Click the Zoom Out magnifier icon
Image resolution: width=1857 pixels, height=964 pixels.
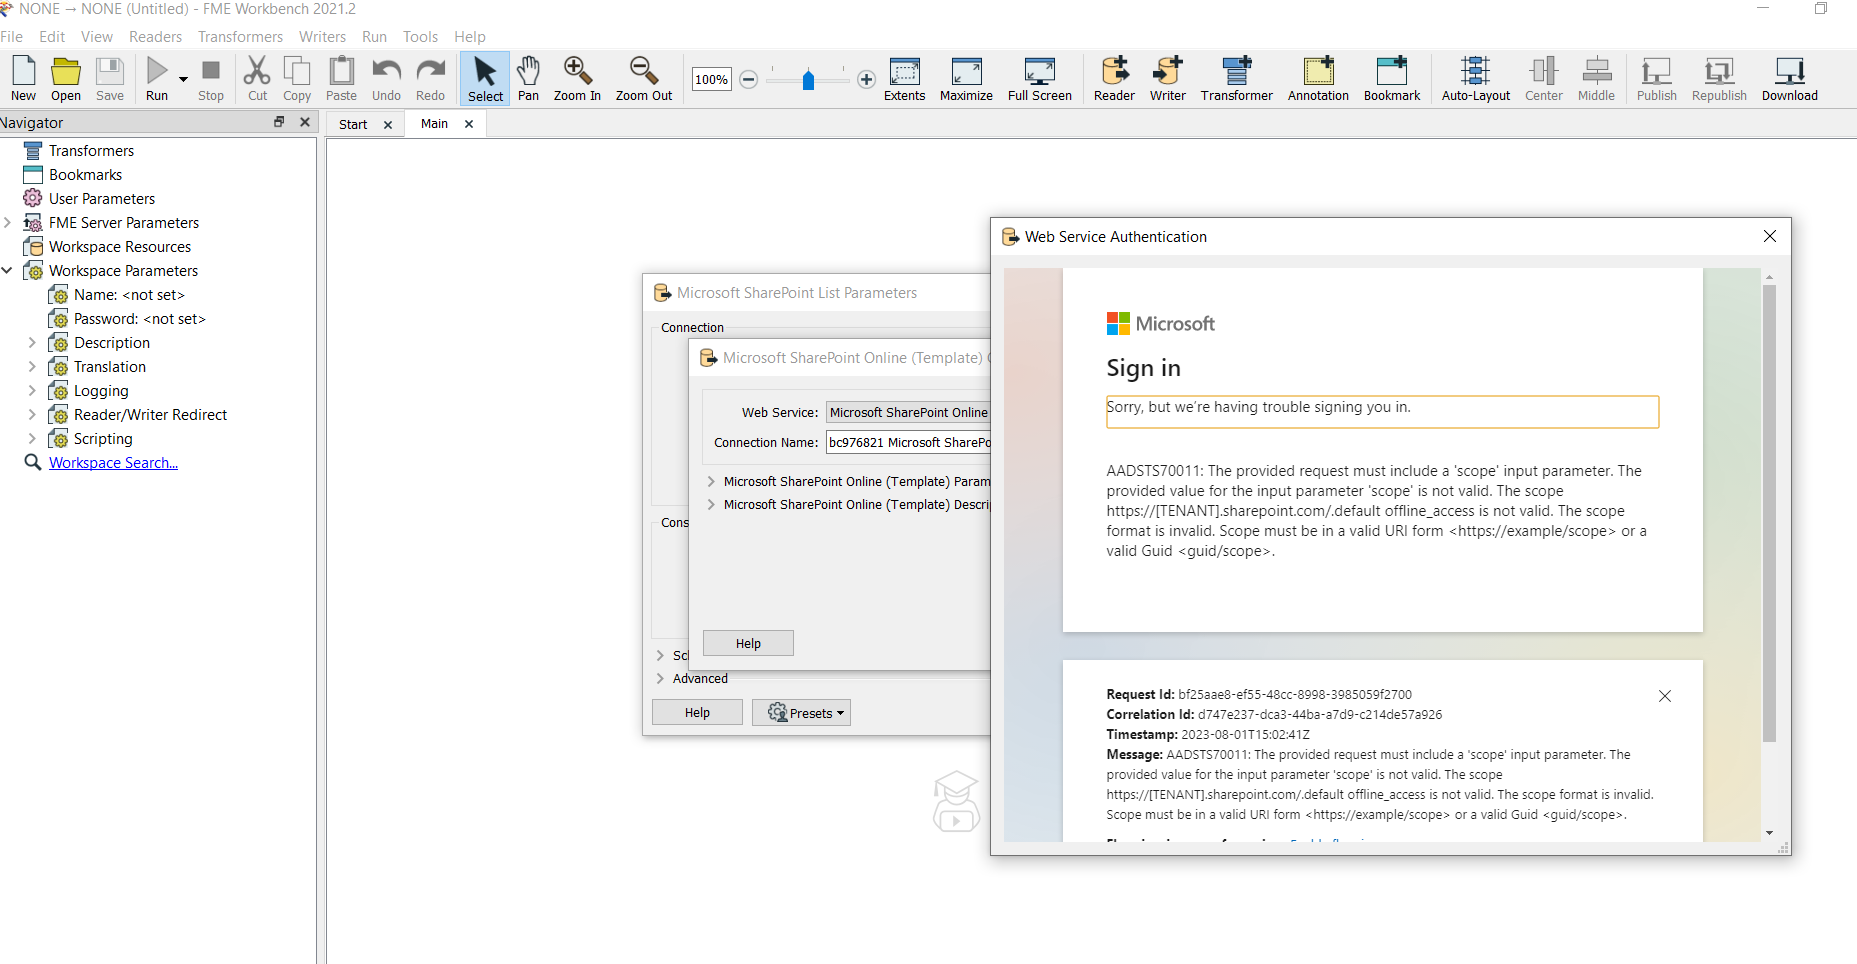pyautogui.click(x=644, y=79)
